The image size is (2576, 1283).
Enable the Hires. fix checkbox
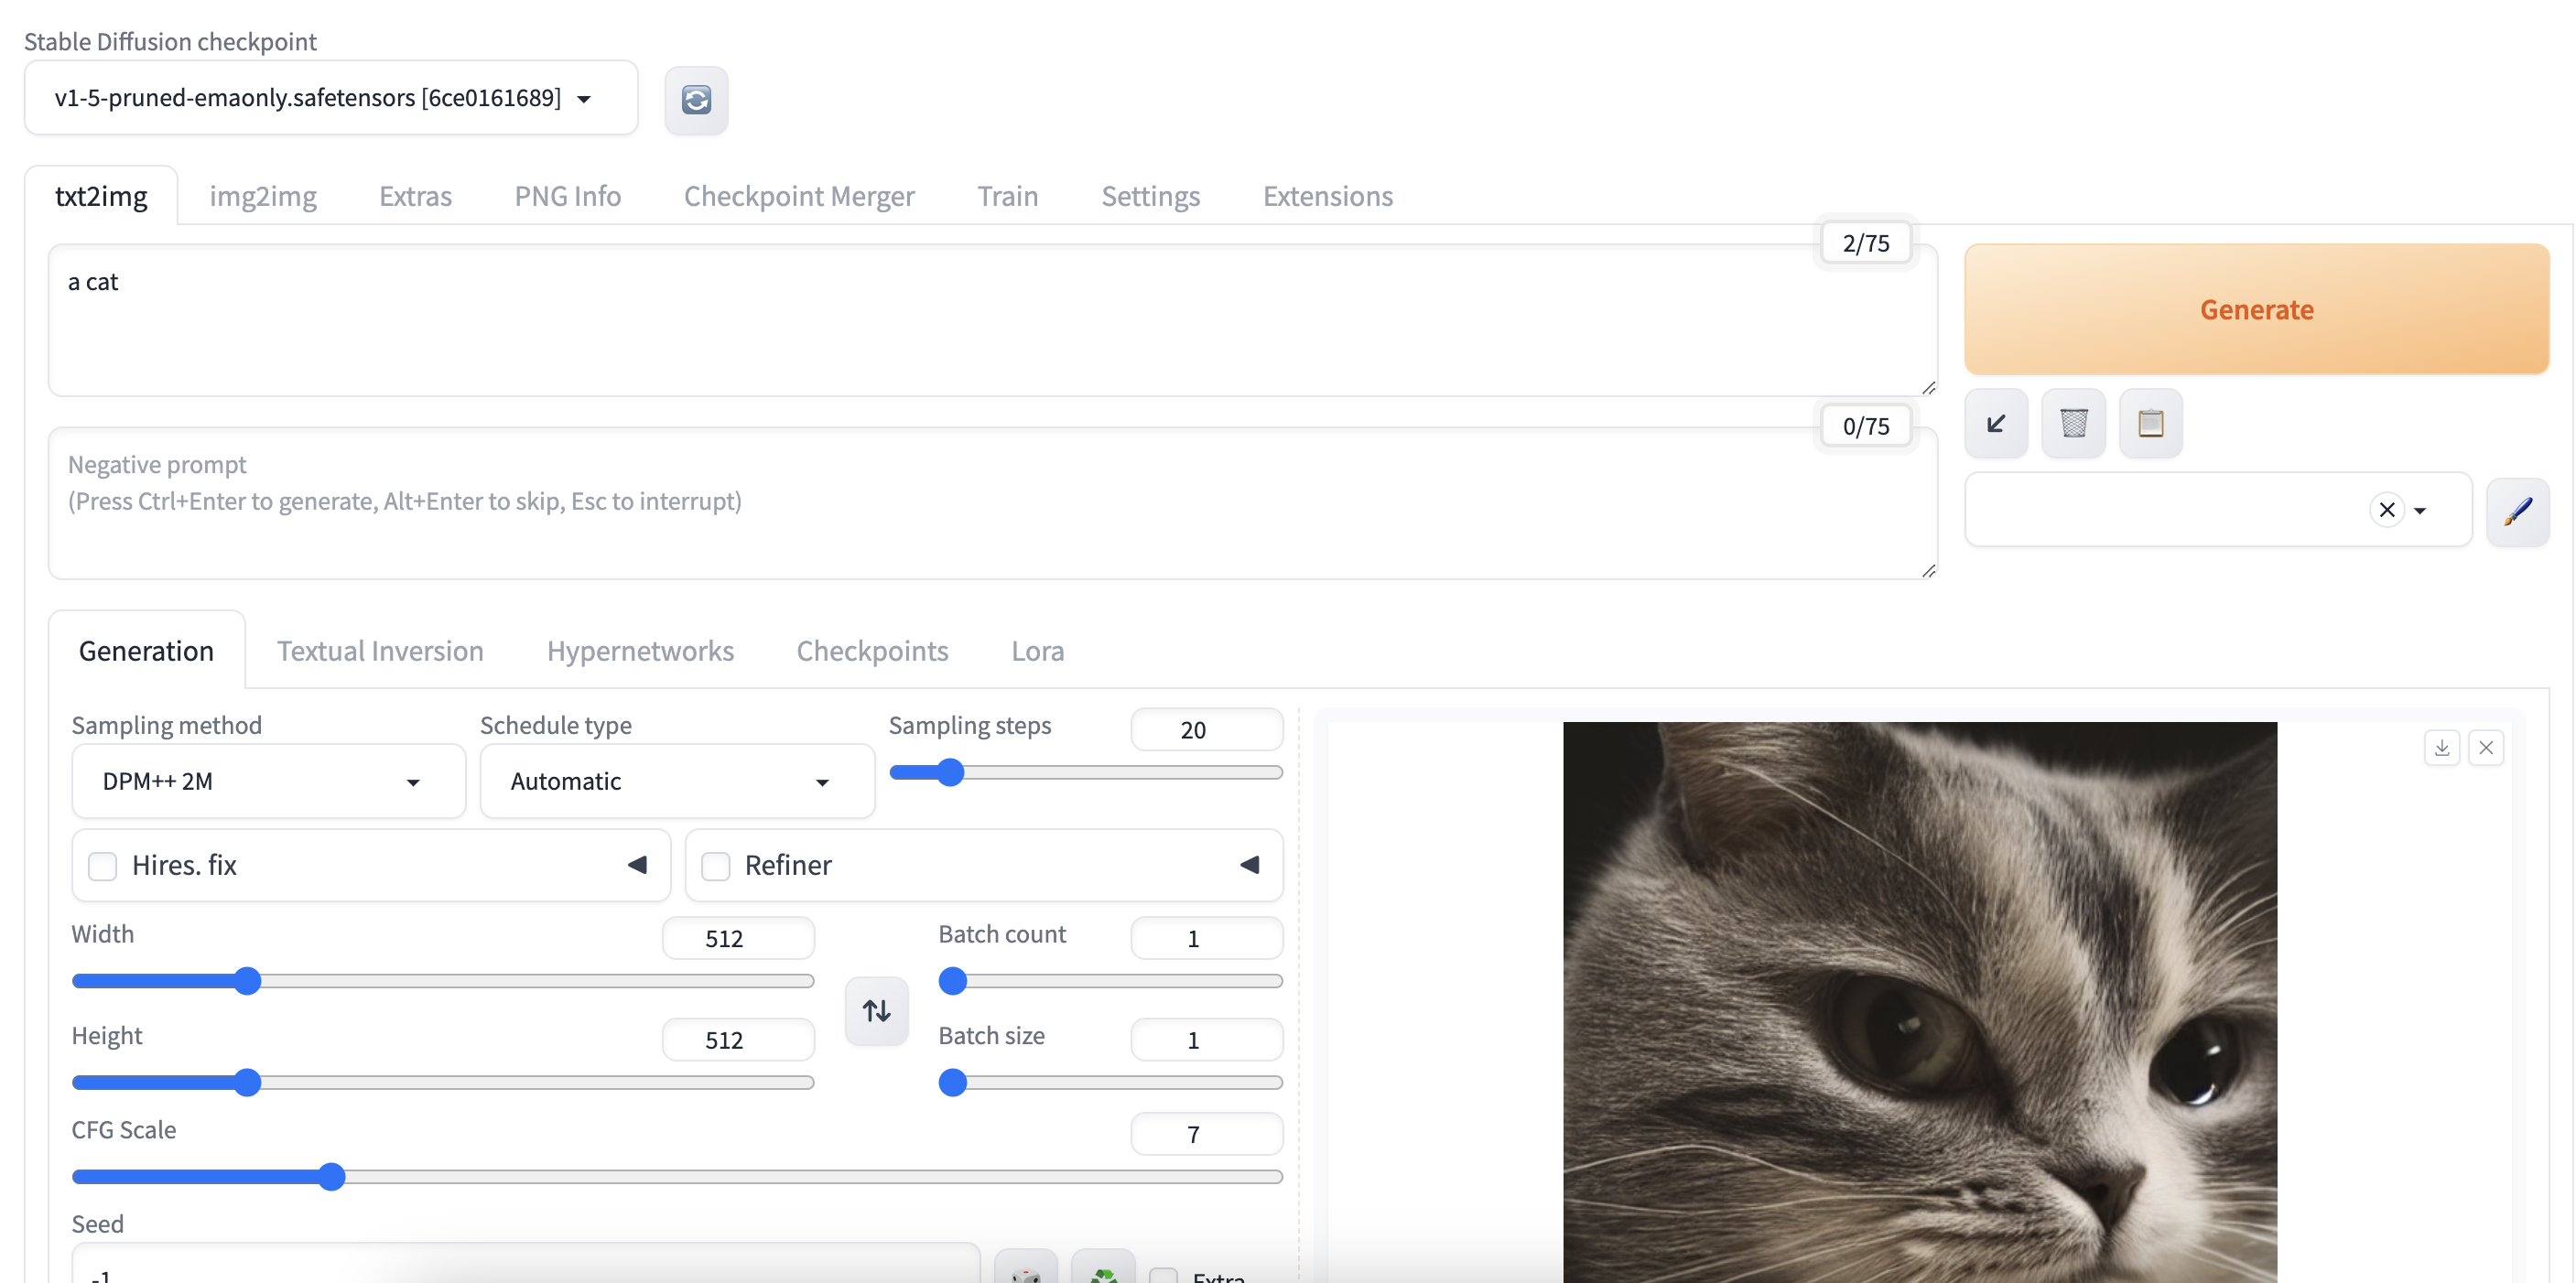point(102,865)
